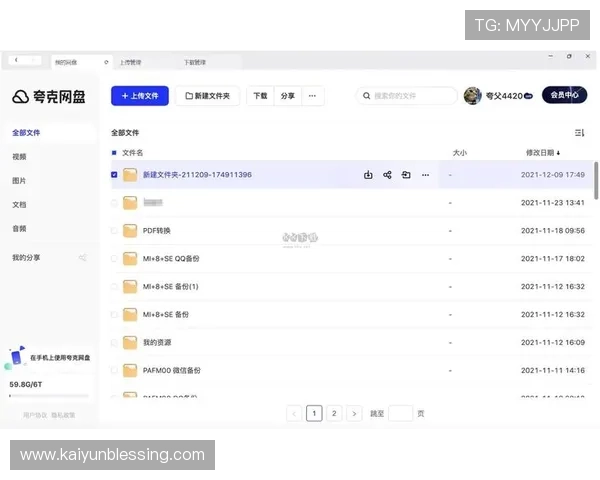Check the MI+8+SE QQ备份 checkbox
This screenshot has height=480, width=600.
click(114, 258)
